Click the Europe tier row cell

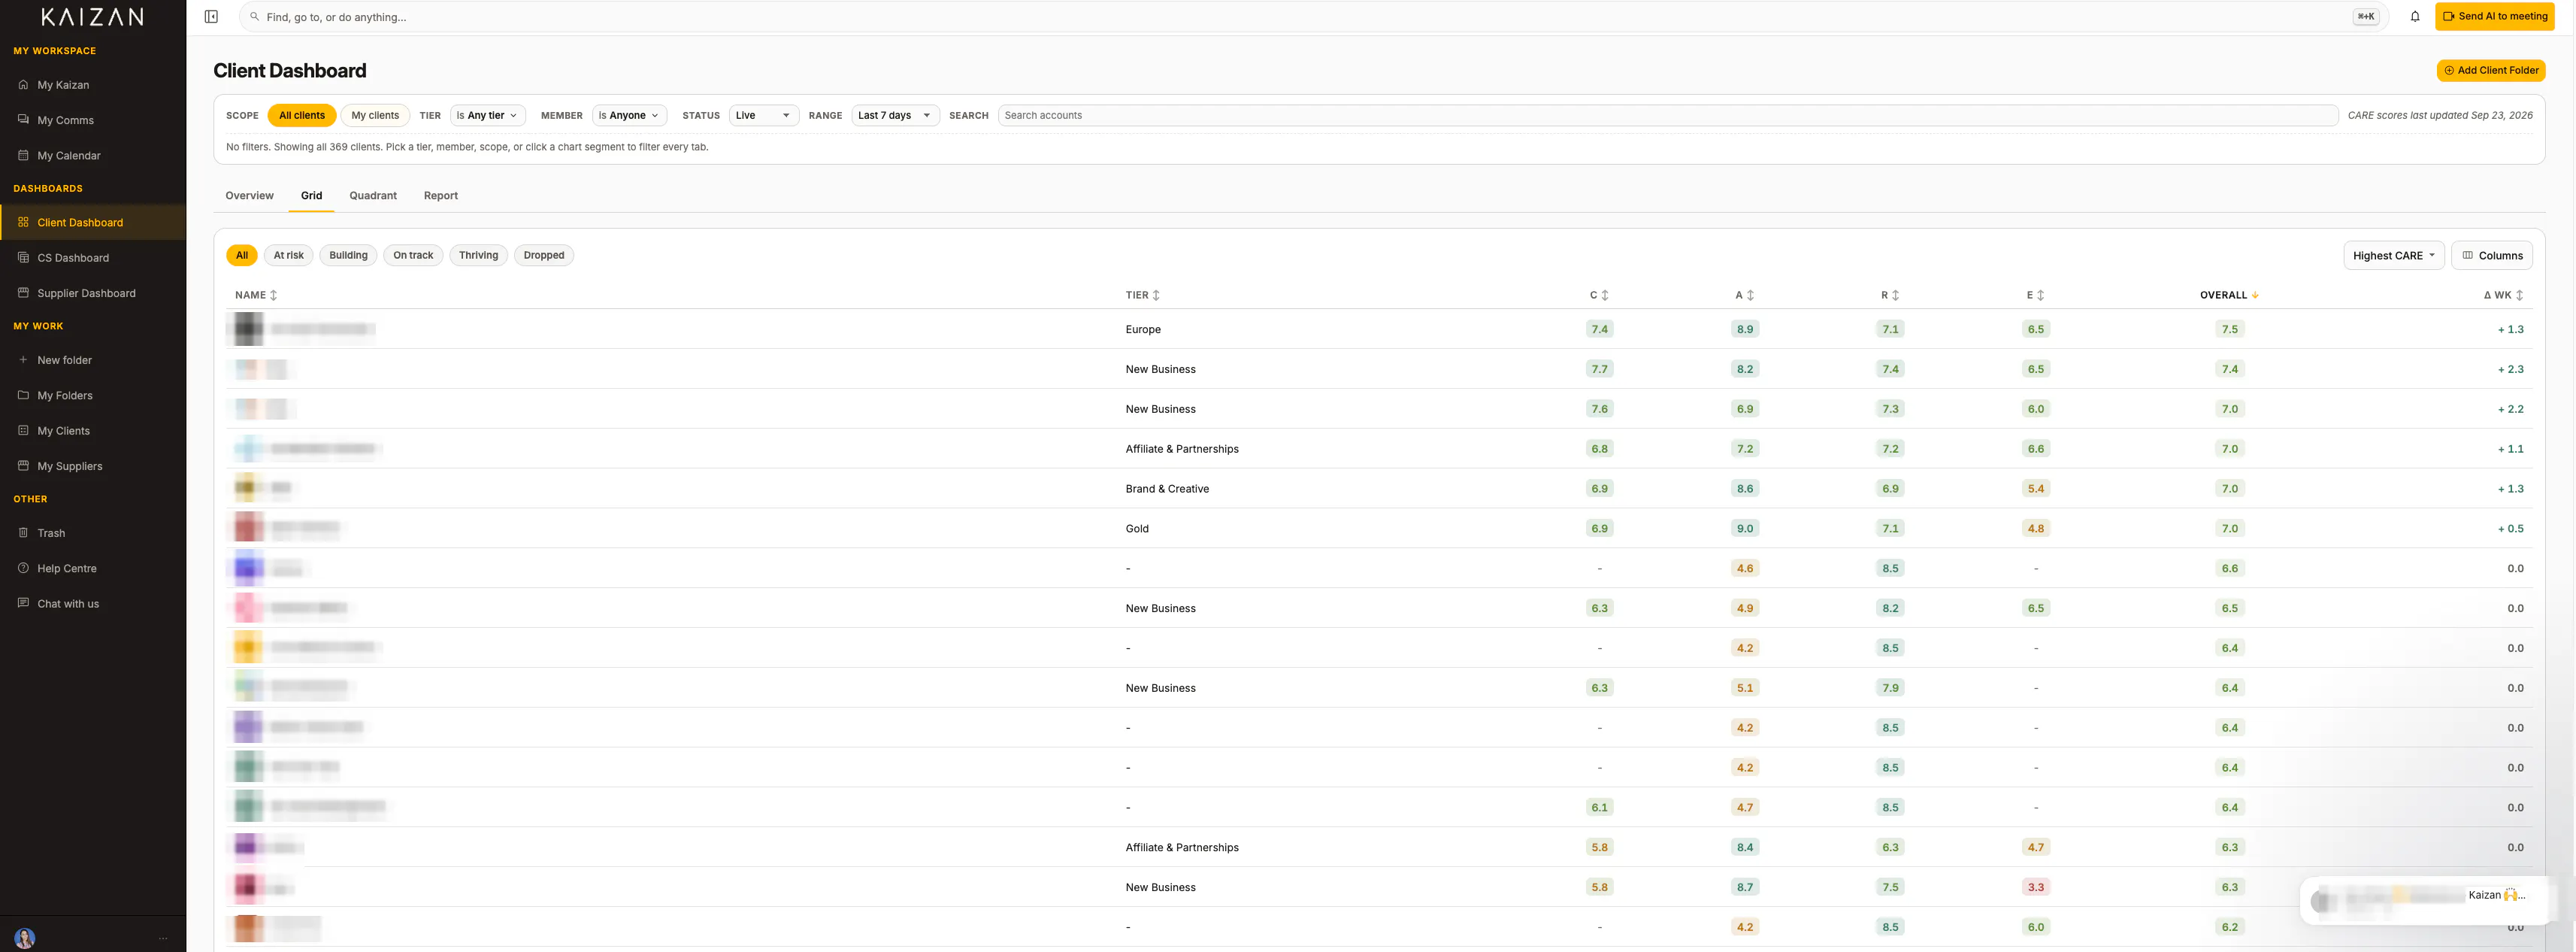[x=1143, y=329]
